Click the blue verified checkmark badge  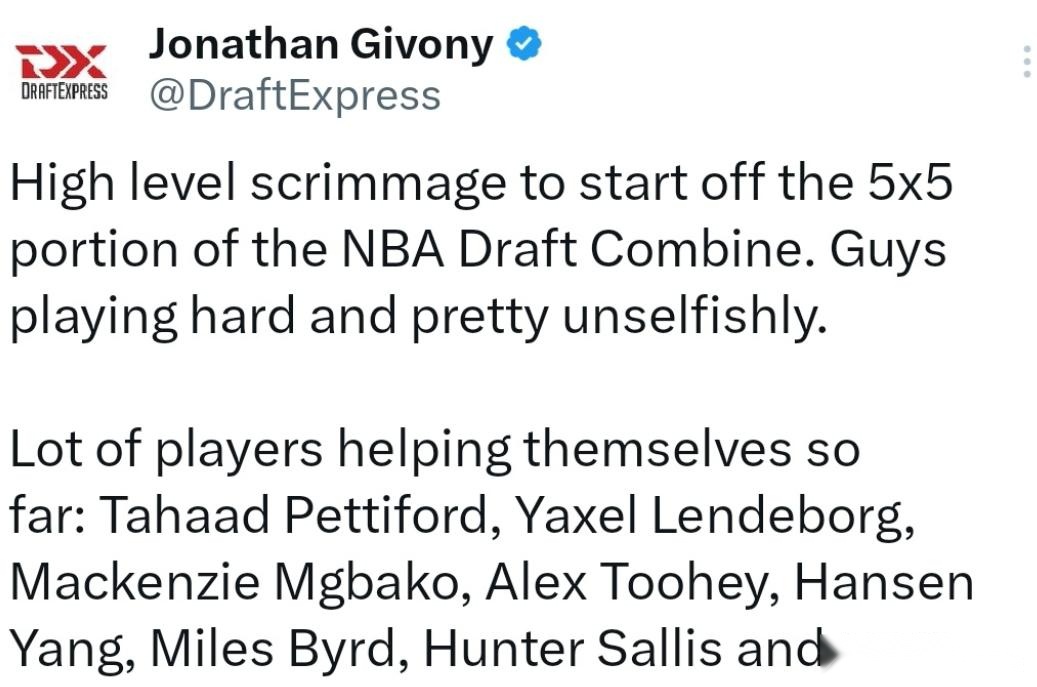click(x=524, y=44)
